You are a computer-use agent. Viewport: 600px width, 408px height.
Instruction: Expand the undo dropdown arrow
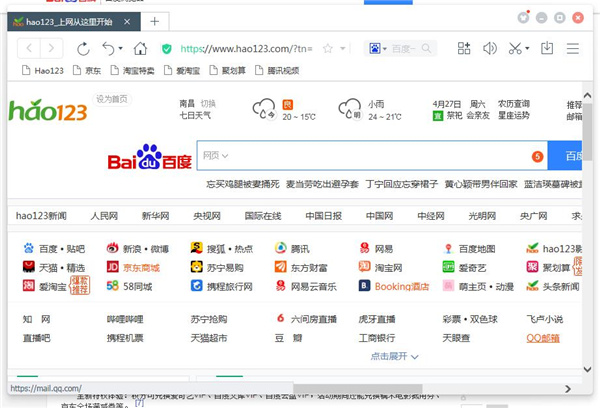(121, 49)
